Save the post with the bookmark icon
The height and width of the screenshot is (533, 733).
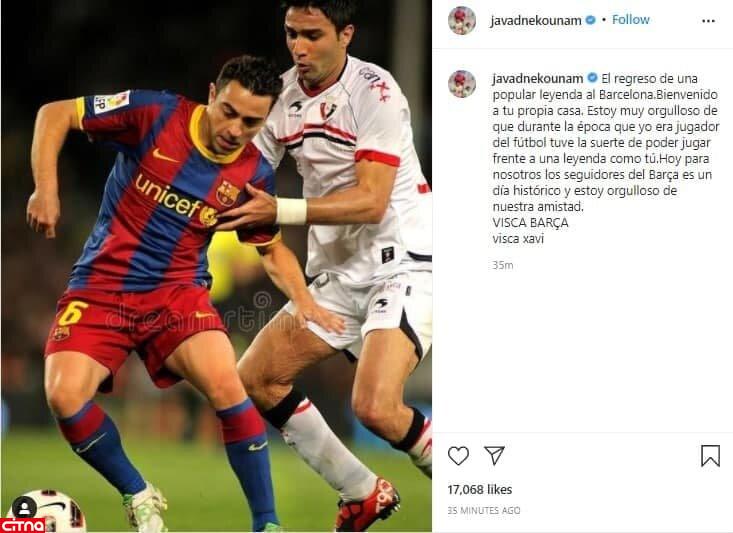[x=710, y=455]
